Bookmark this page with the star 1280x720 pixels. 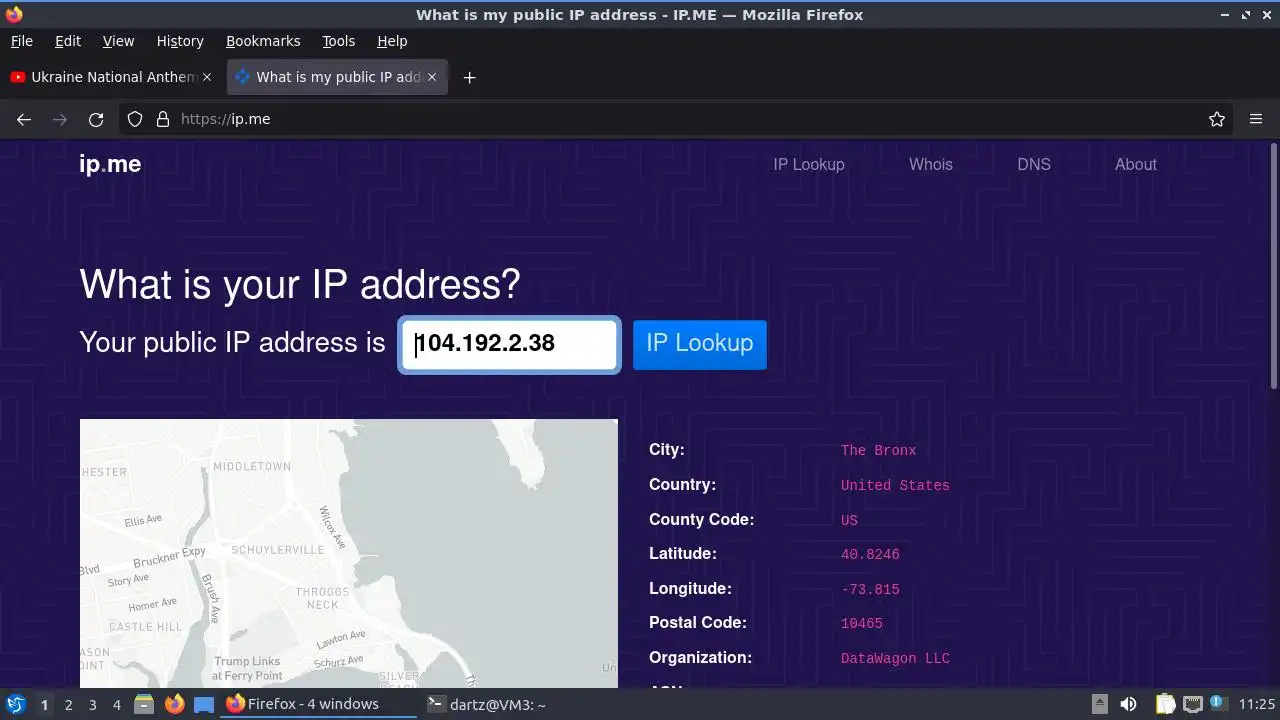tap(1217, 119)
